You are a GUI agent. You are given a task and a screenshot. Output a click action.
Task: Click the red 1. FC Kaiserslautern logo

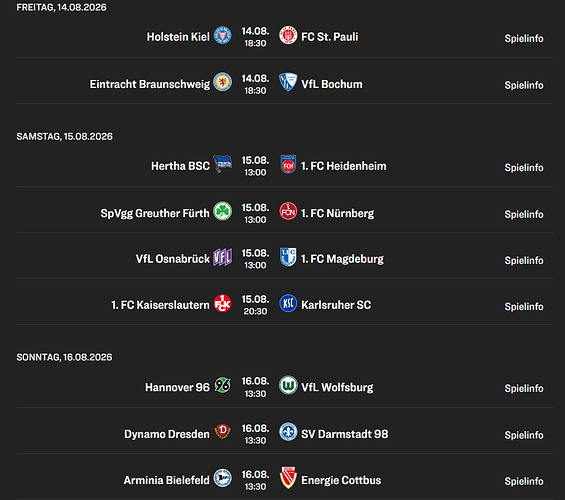tap(222, 303)
